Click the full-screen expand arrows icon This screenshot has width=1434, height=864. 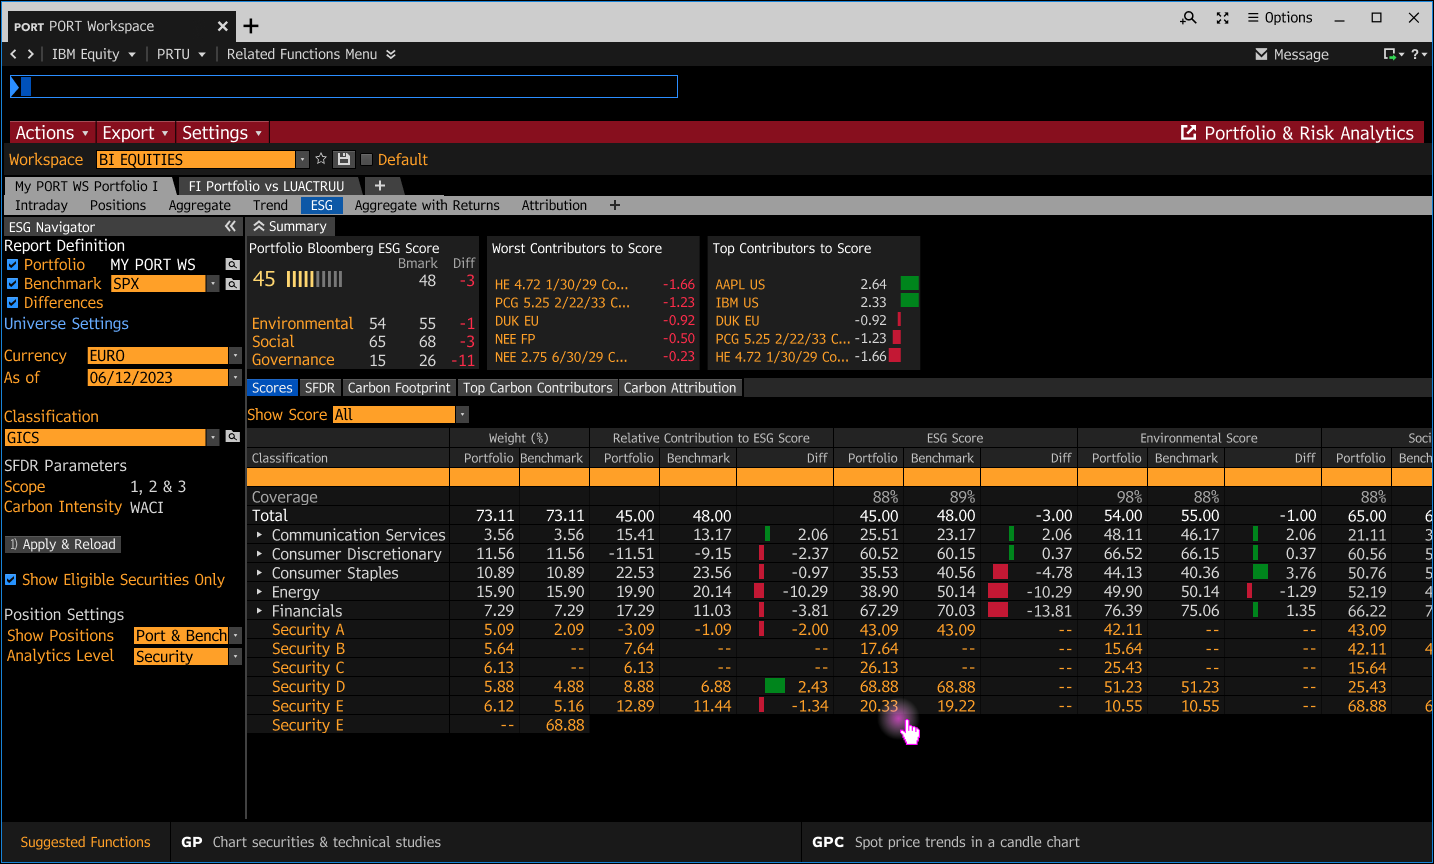pyautogui.click(x=1222, y=18)
